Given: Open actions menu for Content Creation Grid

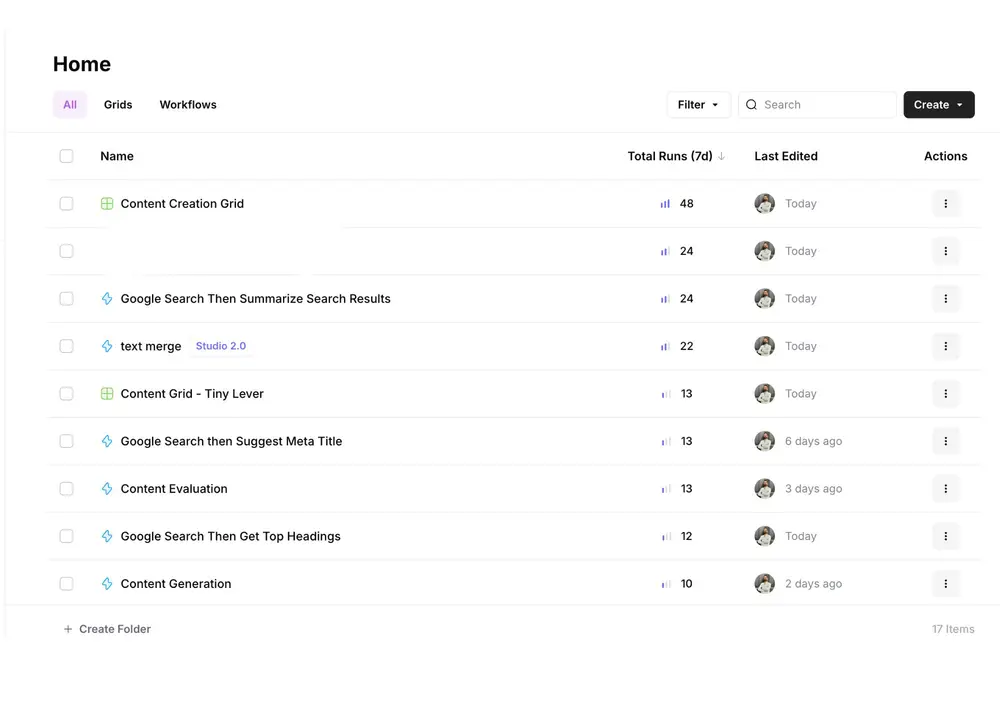Looking at the screenshot, I should 945,204.
